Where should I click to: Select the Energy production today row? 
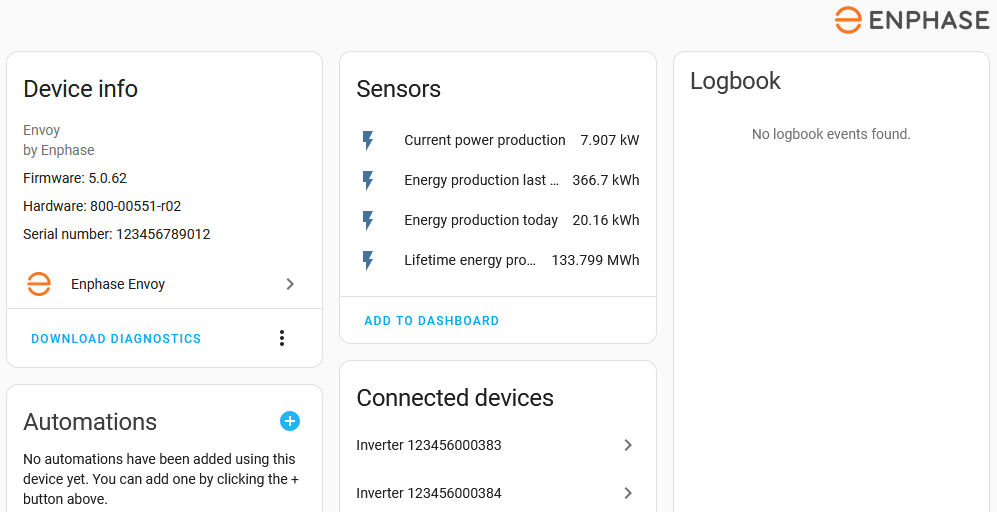(x=480, y=221)
